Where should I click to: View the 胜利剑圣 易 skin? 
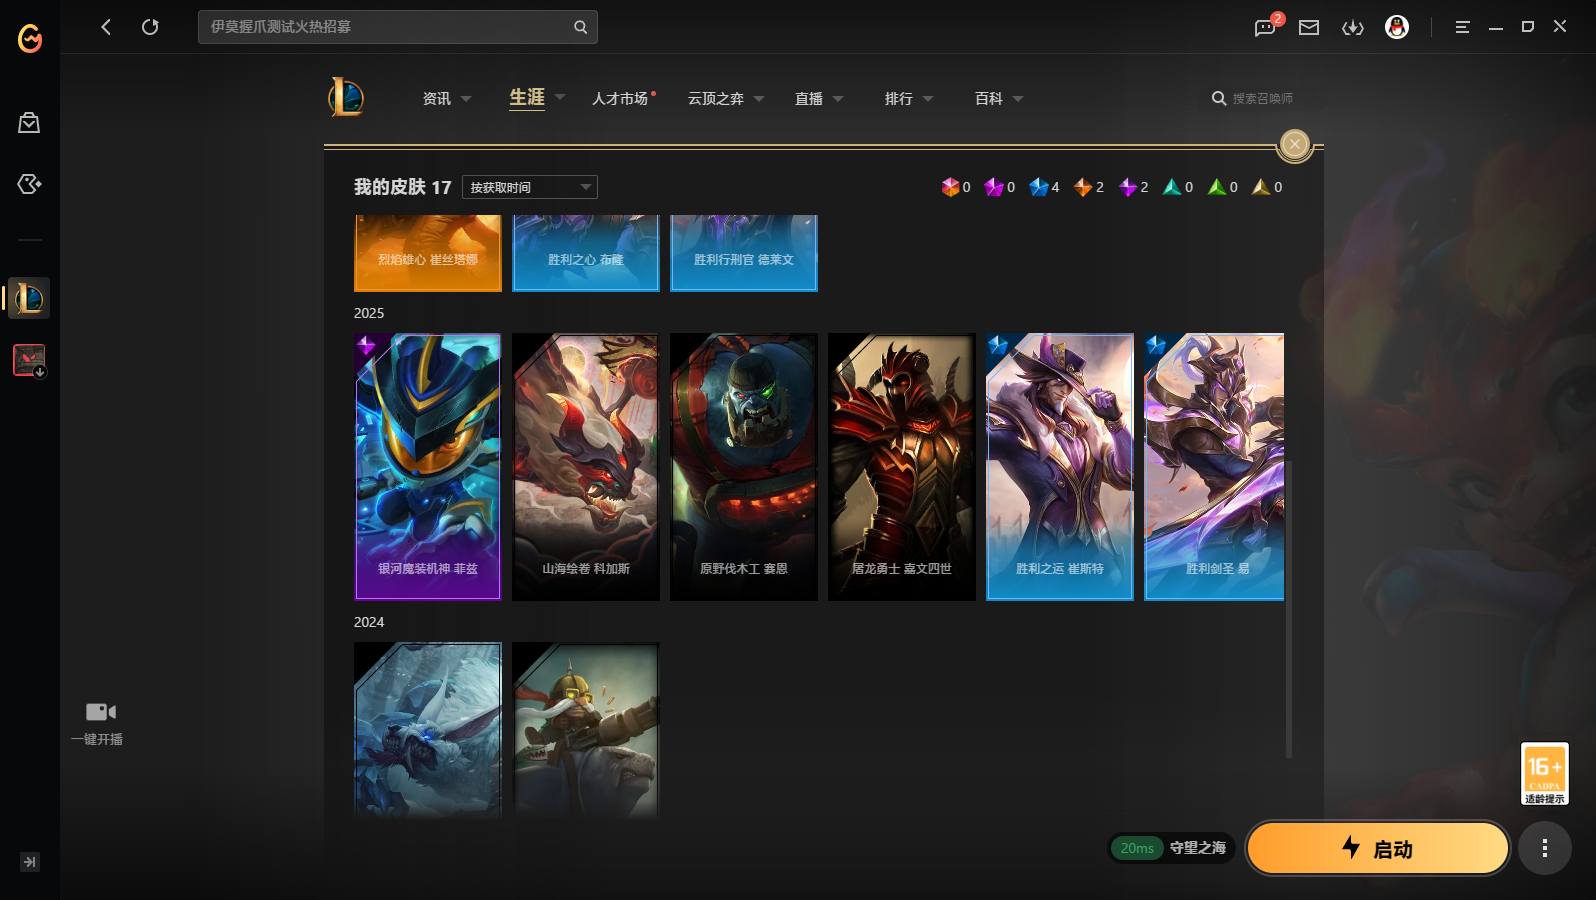click(1214, 467)
